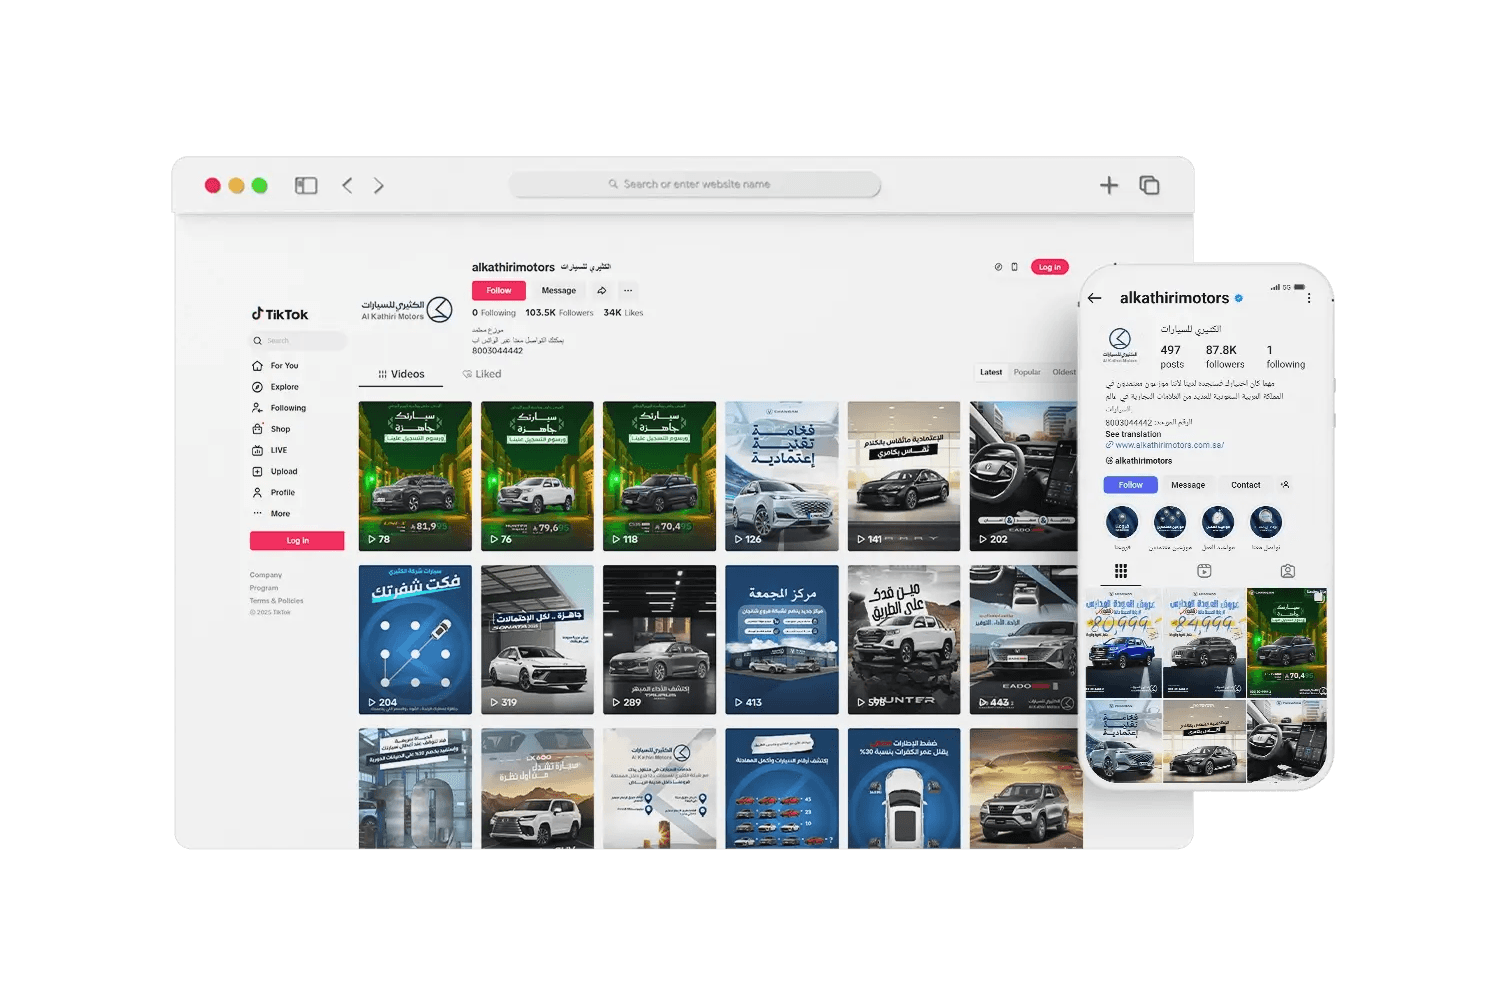Go forward with the browser forward chevron
The image size is (1500, 995).
379,185
